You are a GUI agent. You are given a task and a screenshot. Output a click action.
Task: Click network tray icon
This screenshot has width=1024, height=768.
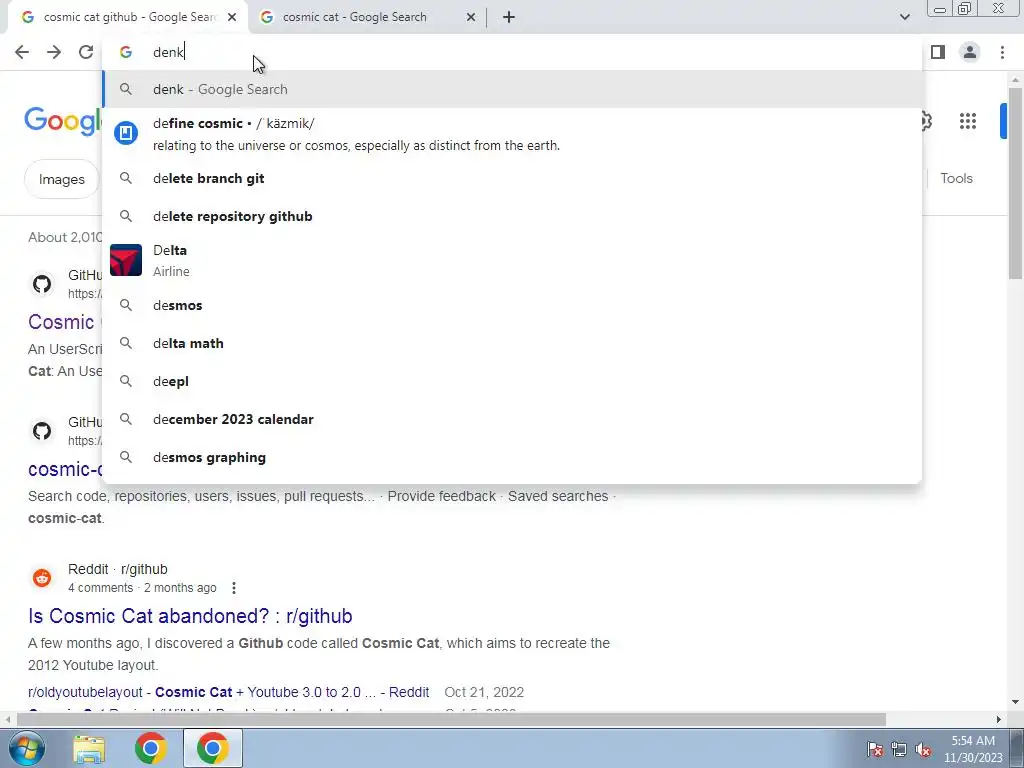coord(899,749)
